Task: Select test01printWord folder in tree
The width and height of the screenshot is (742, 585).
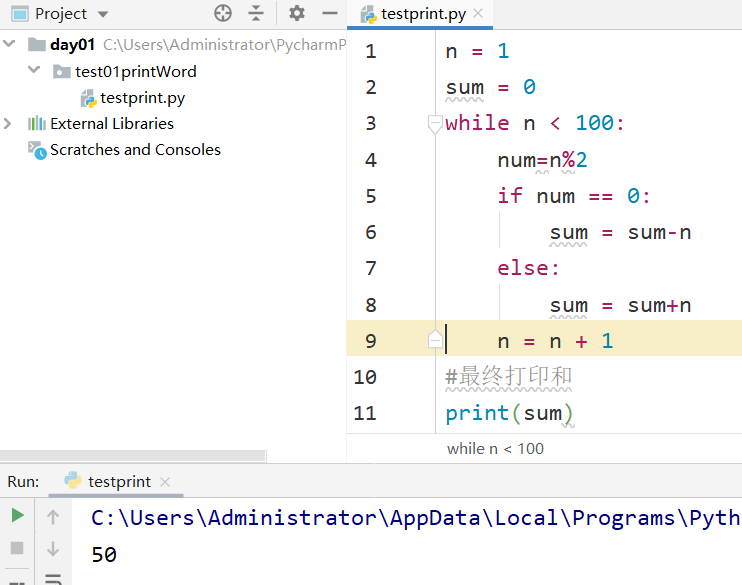Action: click(136, 71)
